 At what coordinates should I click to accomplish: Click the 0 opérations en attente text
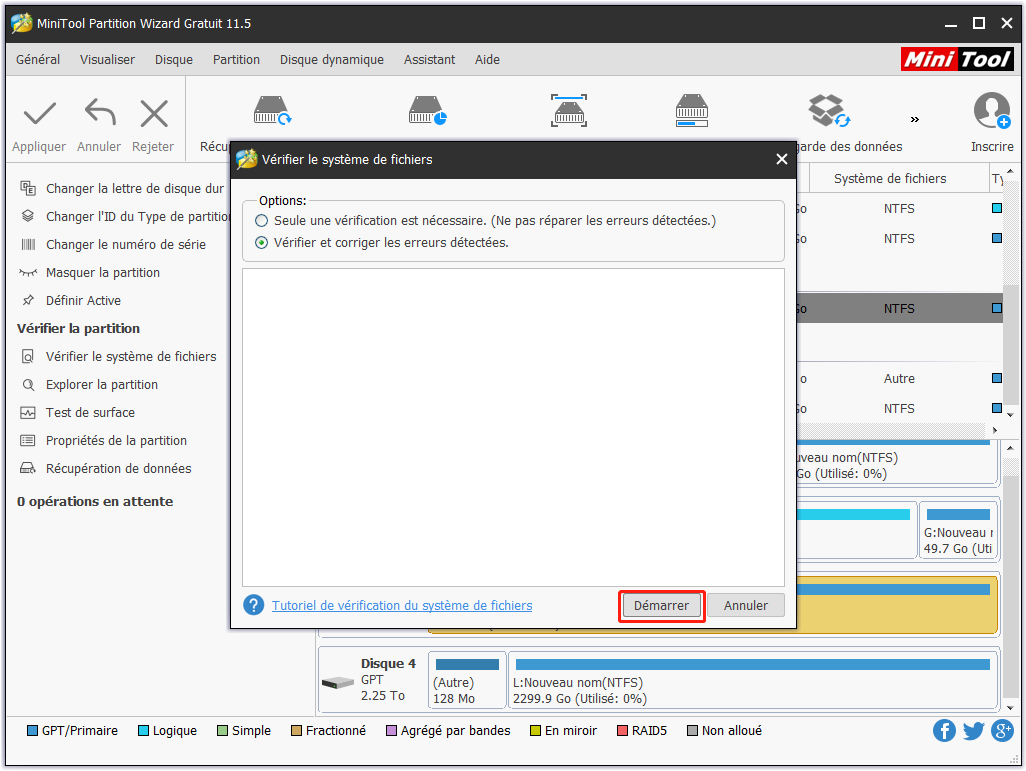[95, 502]
